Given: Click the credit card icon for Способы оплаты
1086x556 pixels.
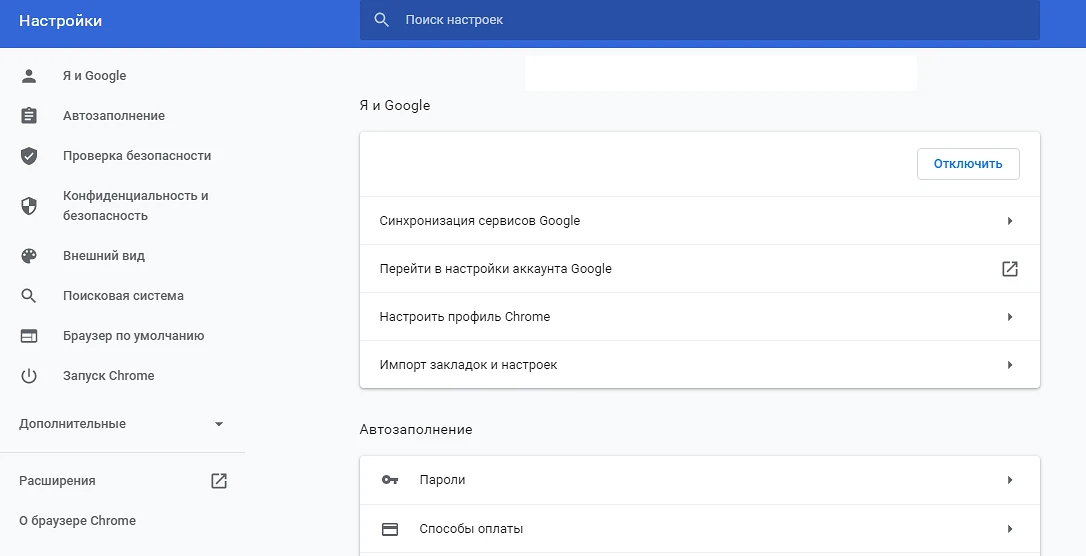Looking at the screenshot, I should point(390,529).
